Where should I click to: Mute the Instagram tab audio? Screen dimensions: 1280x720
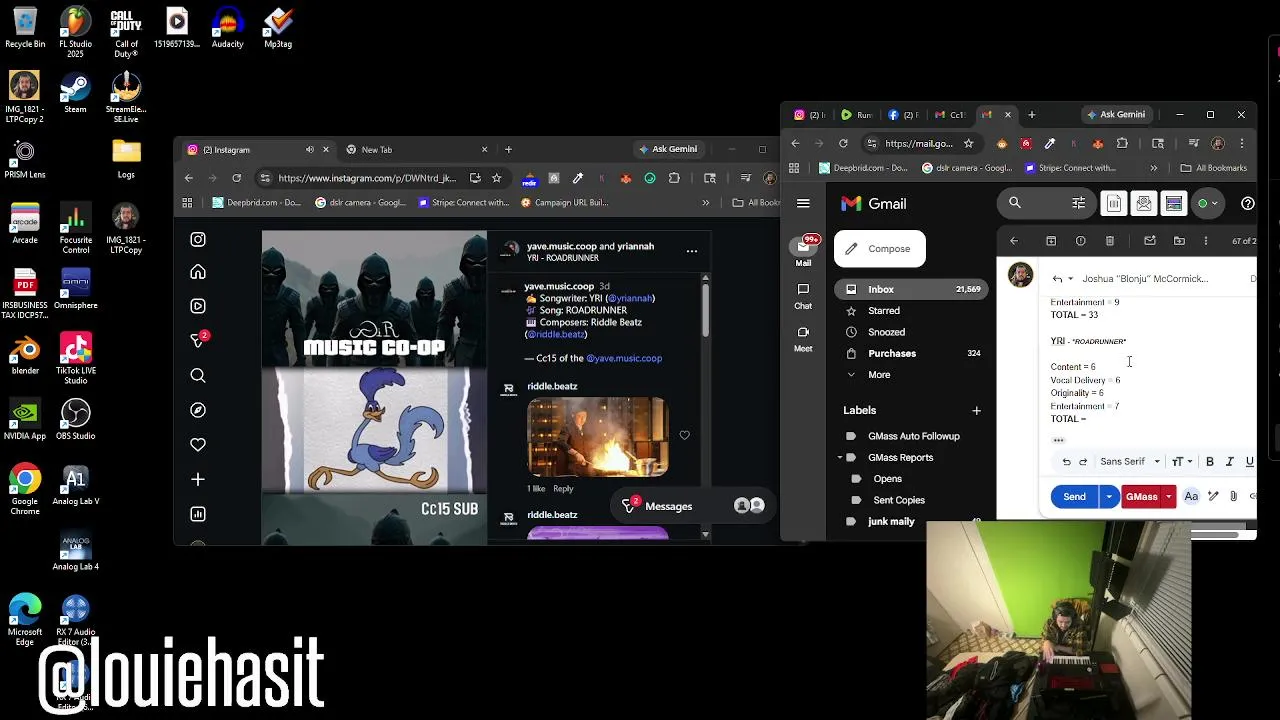(309, 149)
